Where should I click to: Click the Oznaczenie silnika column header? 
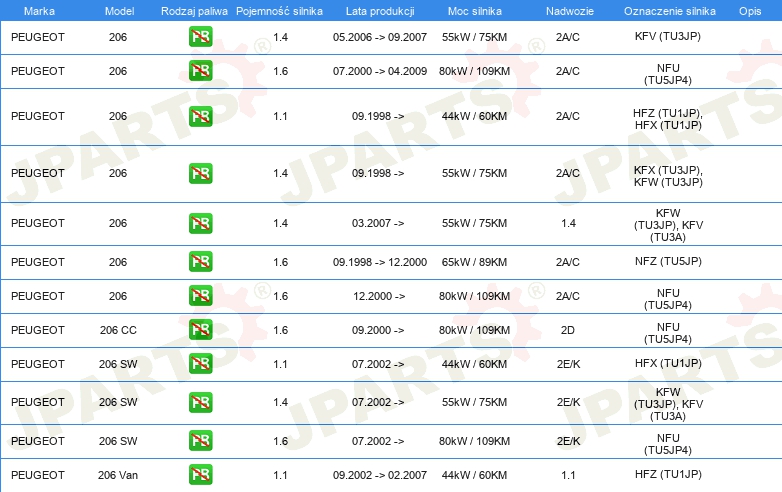click(669, 11)
